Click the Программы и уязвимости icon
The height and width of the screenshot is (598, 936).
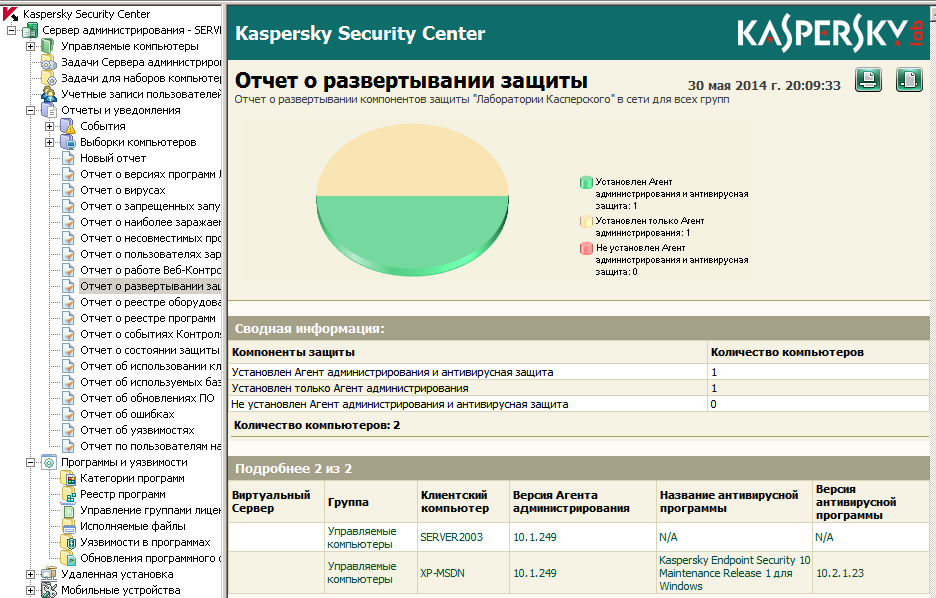click(x=48, y=463)
